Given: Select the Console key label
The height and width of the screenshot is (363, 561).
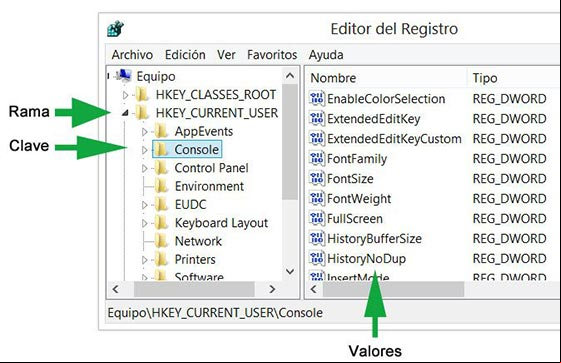Looking at the screenshot, I should [x=196, y=149].
